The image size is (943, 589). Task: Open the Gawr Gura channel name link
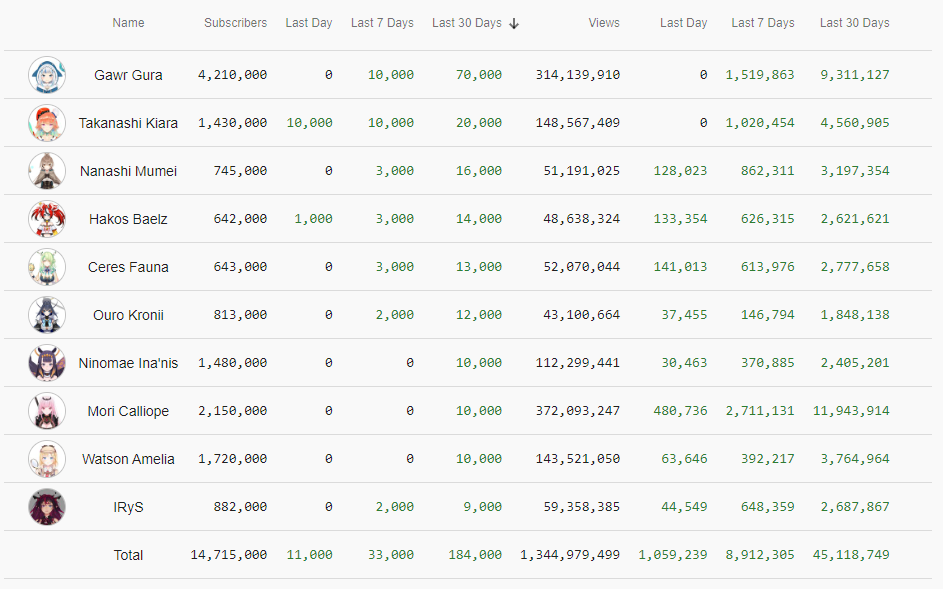tap(128, 75)
